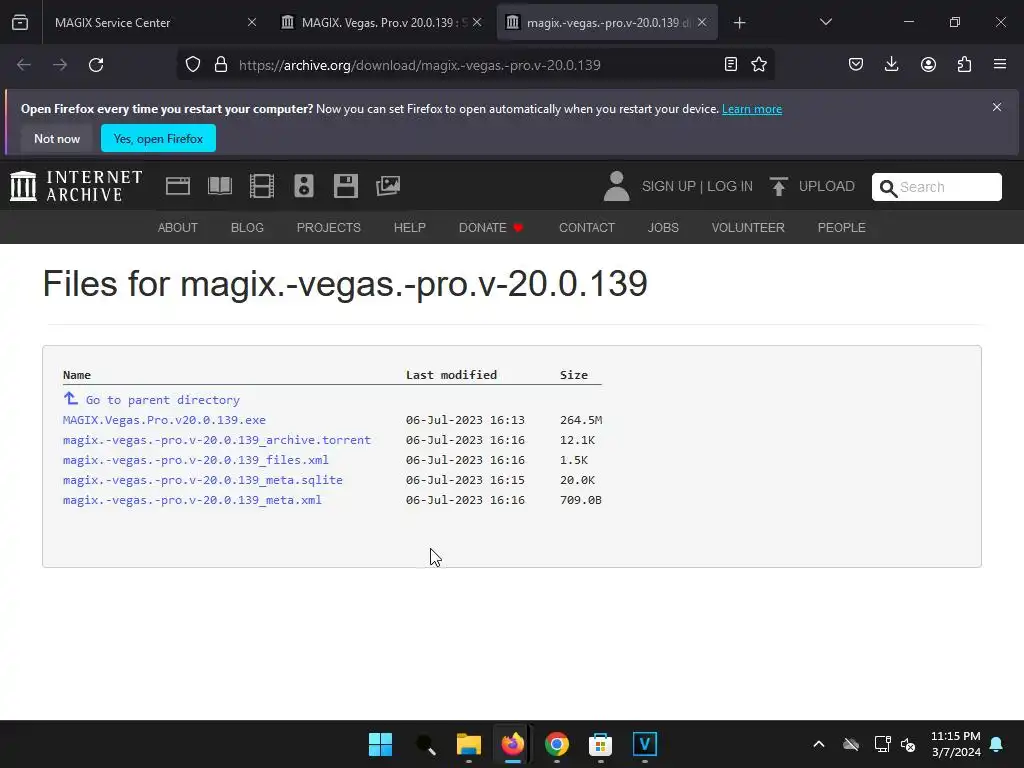
Task: Click the address bar URL
Action: coord(419,65)
